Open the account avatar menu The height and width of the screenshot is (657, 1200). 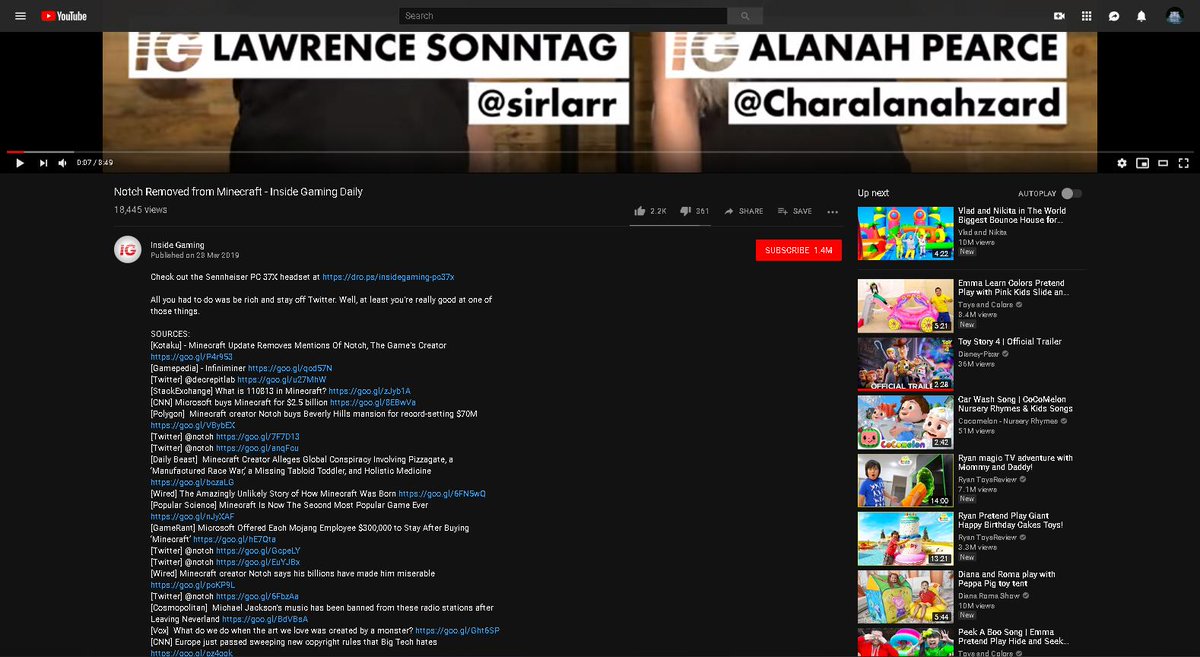1175,16
